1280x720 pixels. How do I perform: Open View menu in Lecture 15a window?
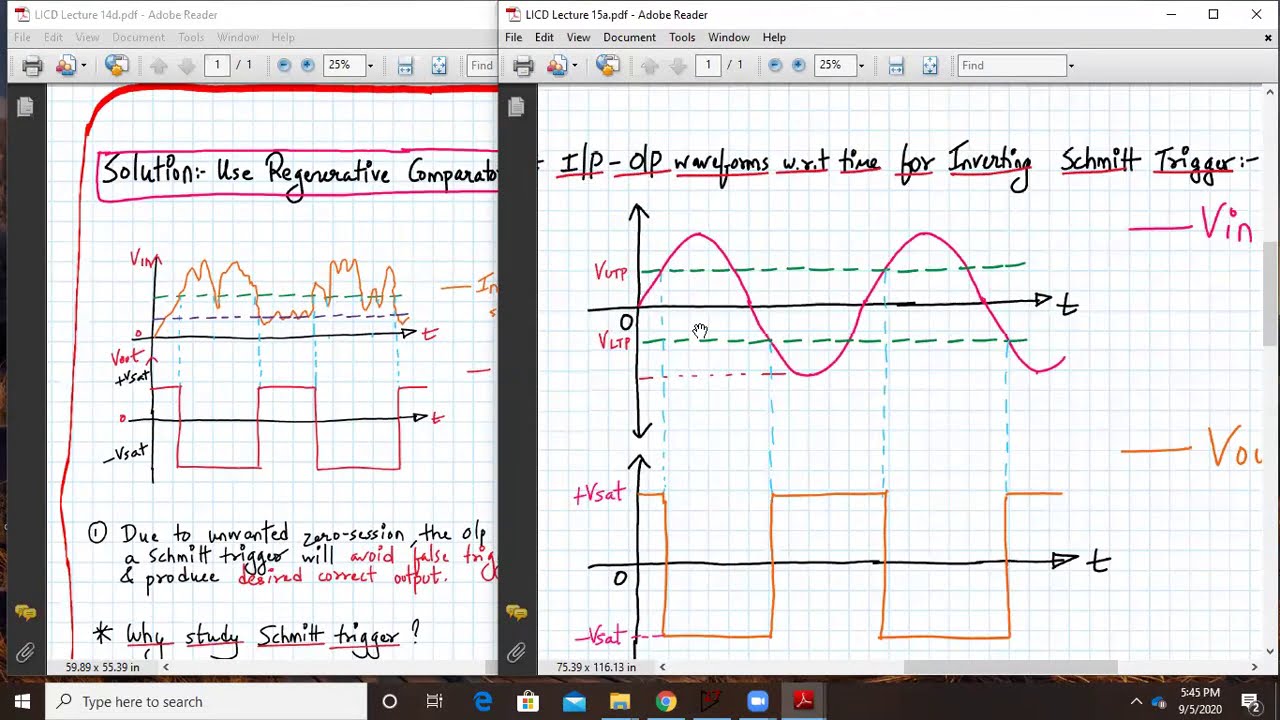click(x=578, y=37)
